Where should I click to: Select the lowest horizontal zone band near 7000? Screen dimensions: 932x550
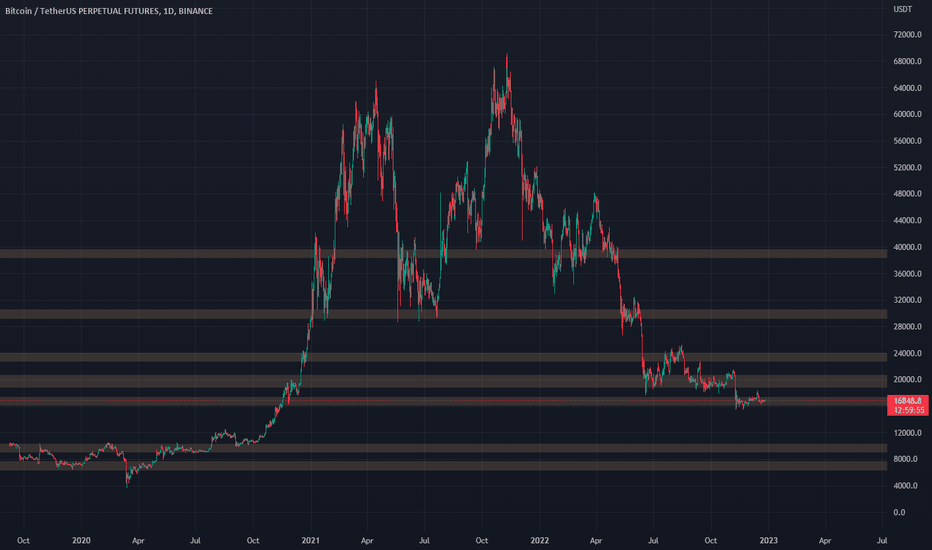[443, 466]
